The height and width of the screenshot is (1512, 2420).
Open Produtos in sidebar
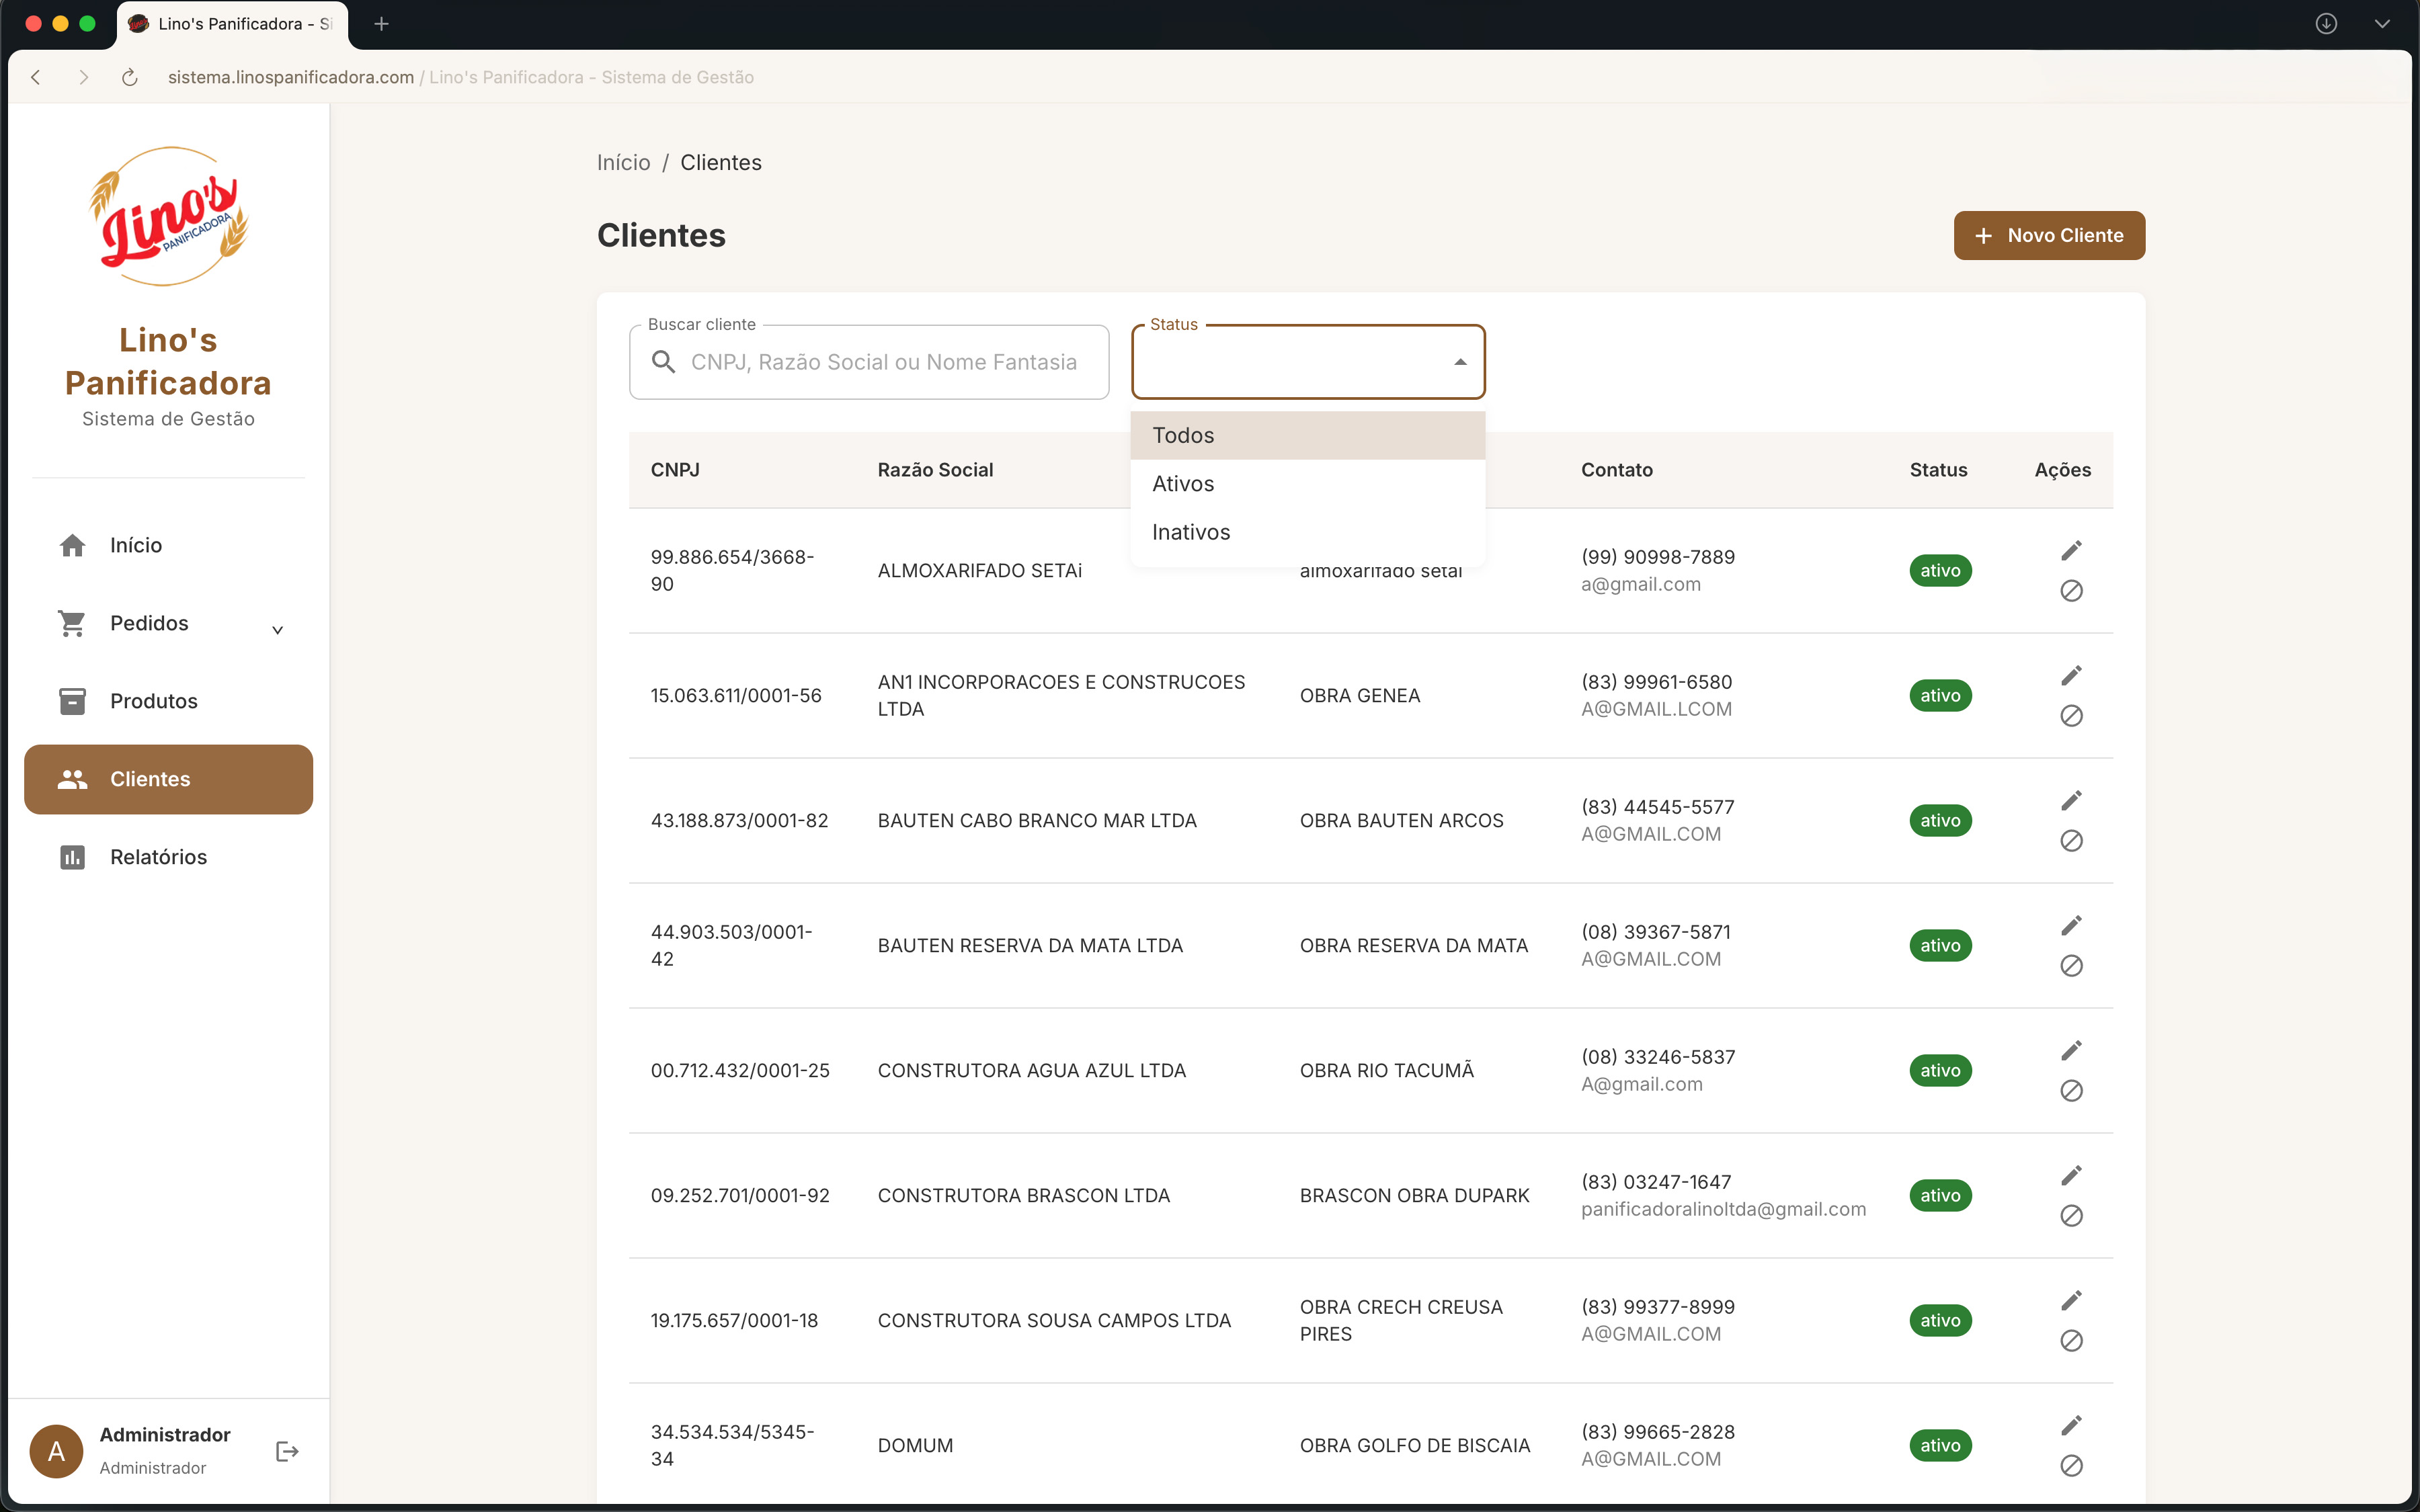[168, 701]
